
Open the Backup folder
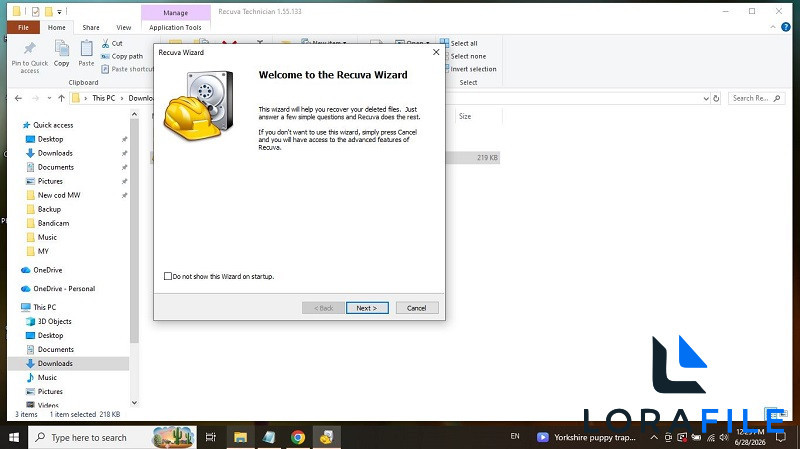click(49, 209)
